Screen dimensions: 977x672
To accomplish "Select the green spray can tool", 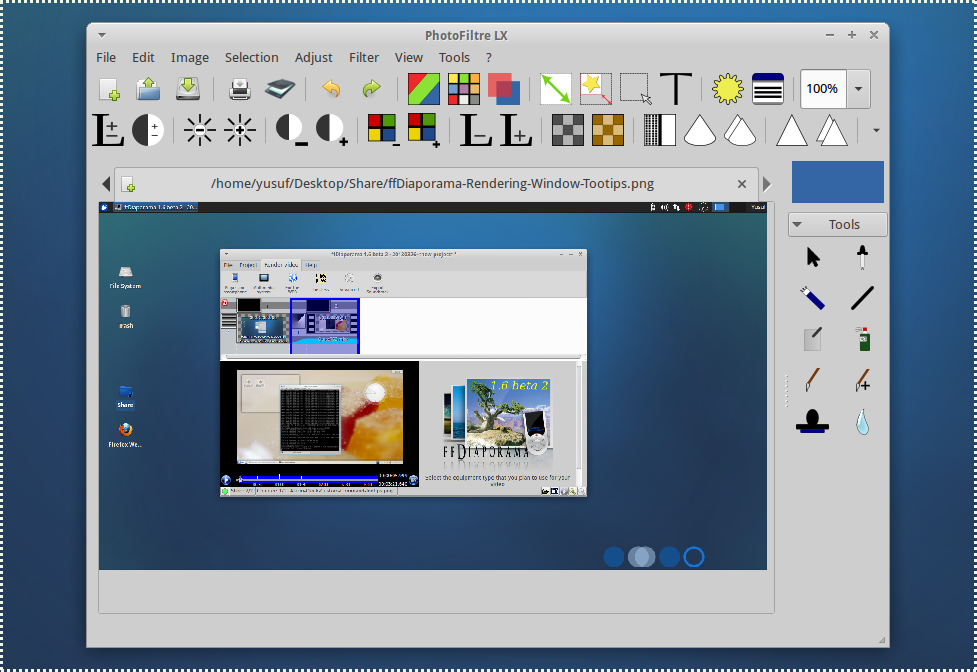I will pos(862,339).
